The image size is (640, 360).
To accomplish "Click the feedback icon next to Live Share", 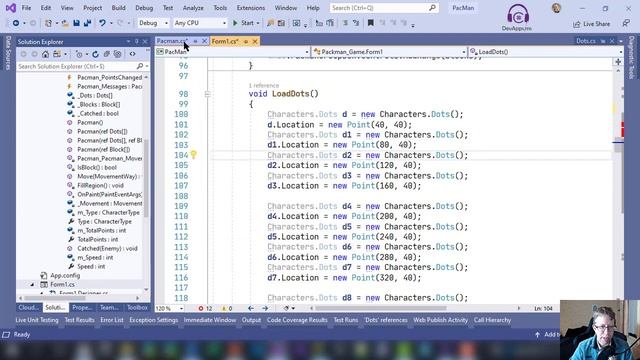I will 626,24.
